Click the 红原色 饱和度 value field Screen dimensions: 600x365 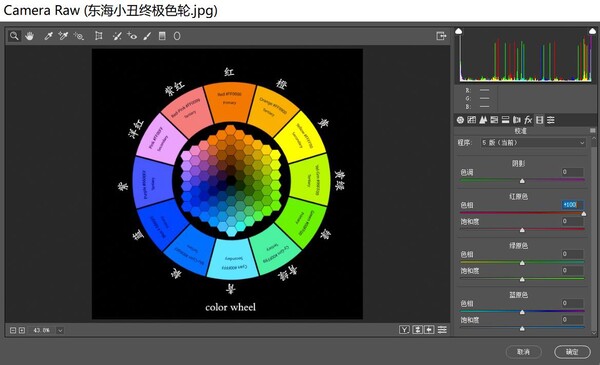click(572, 221)
